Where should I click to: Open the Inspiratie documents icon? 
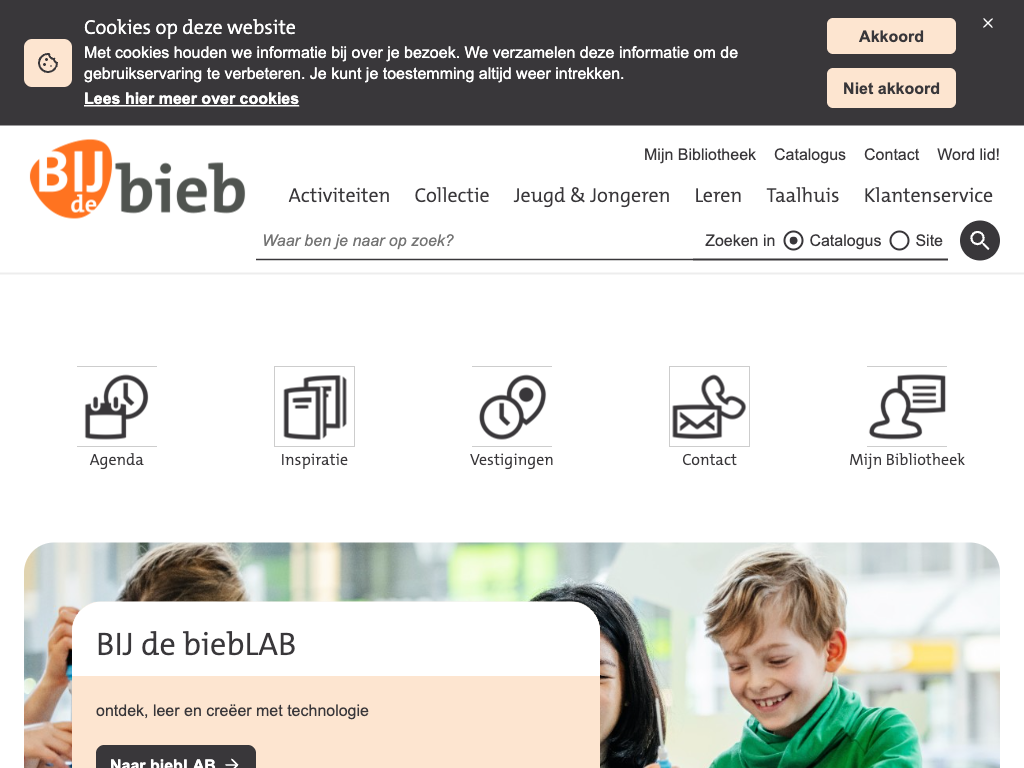[x=314, y=406]
